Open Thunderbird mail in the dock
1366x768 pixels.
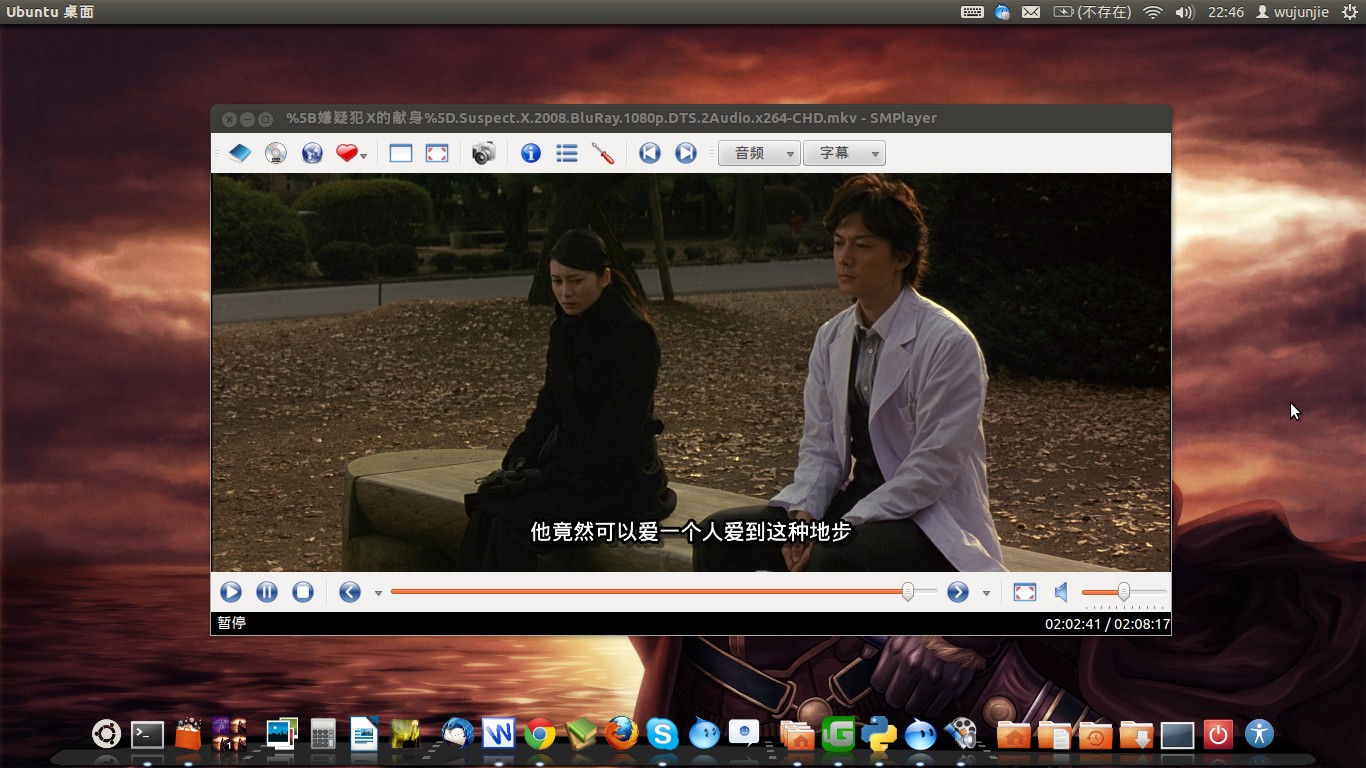458,734
